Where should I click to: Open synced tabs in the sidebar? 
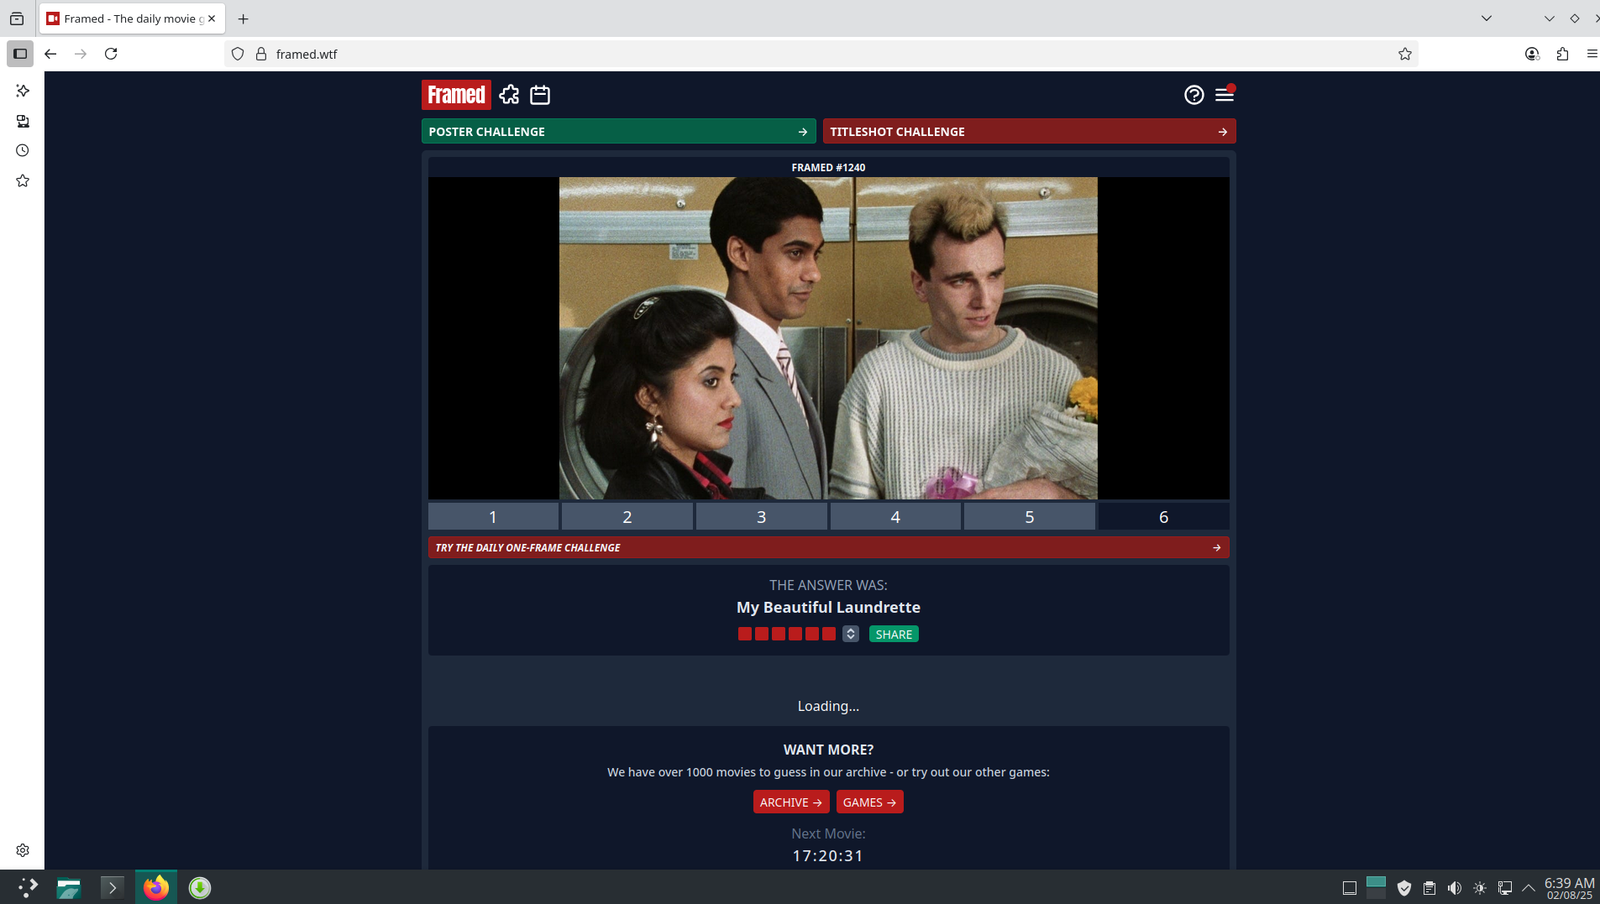point(22,121)
